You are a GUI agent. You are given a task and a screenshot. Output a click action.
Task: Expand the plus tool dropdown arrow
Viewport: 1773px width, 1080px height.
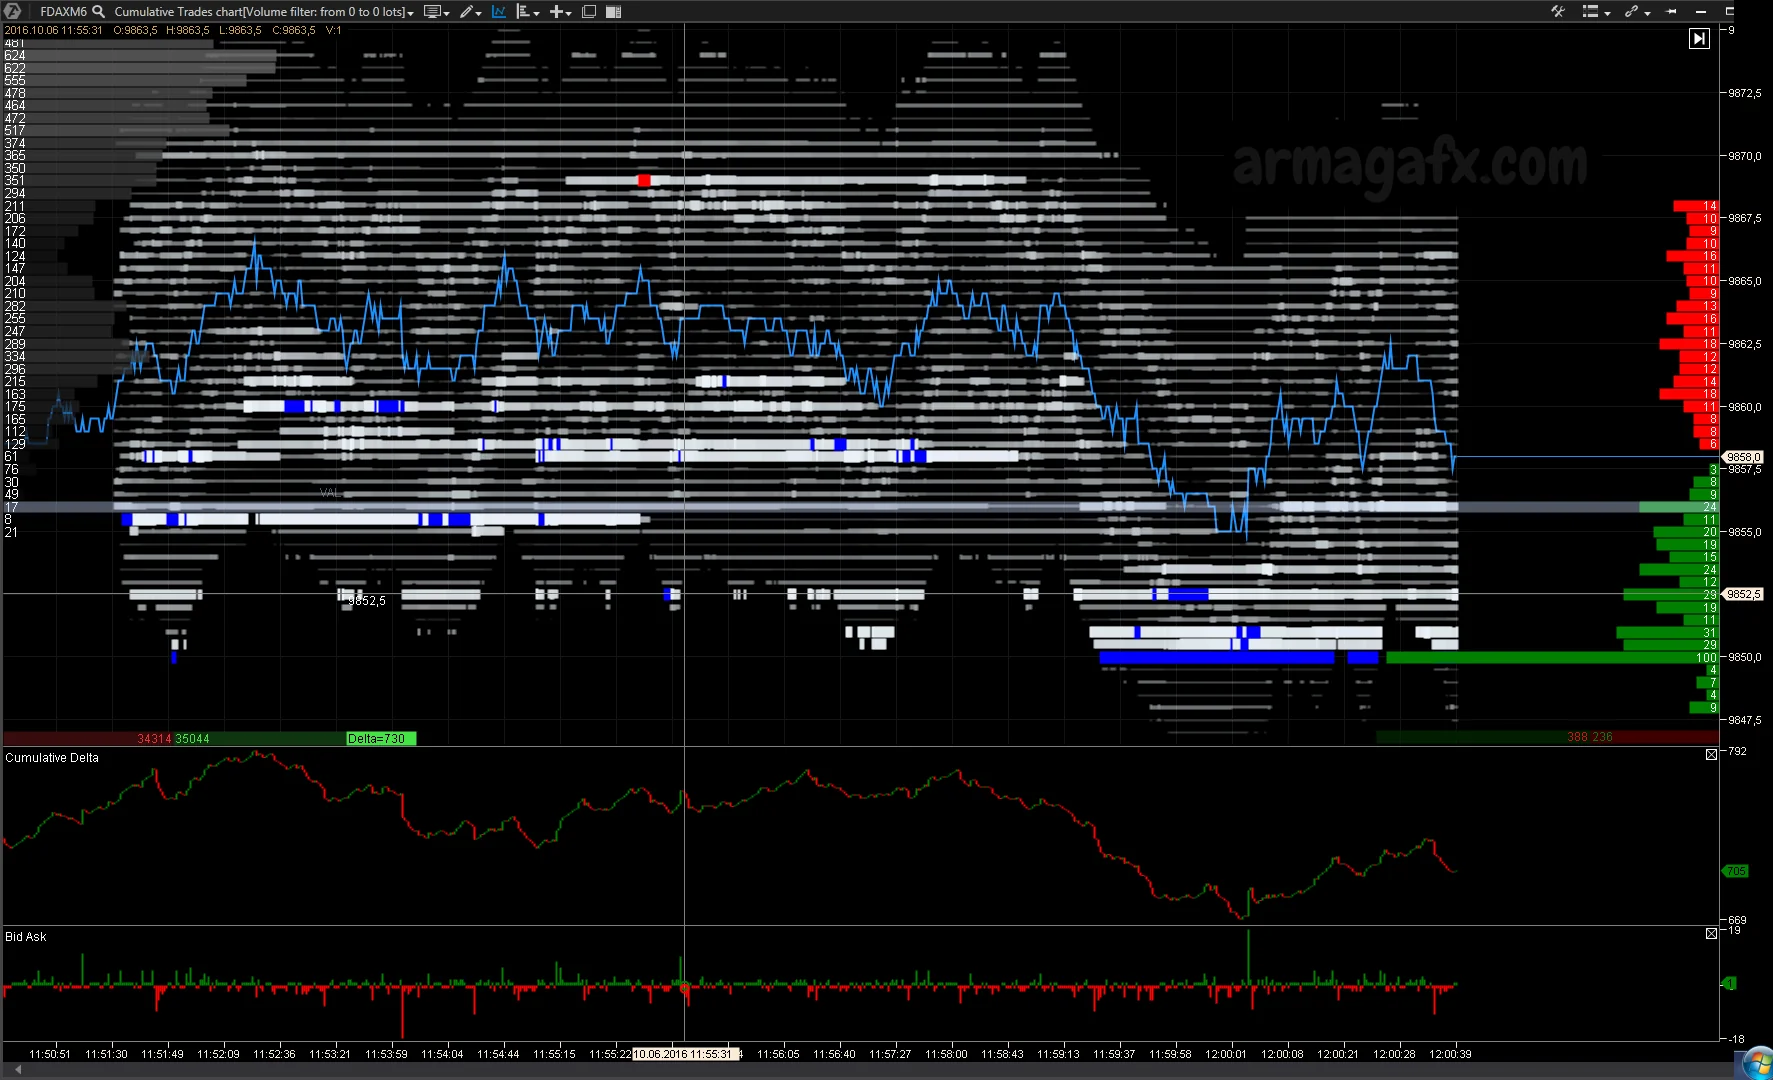568,13
